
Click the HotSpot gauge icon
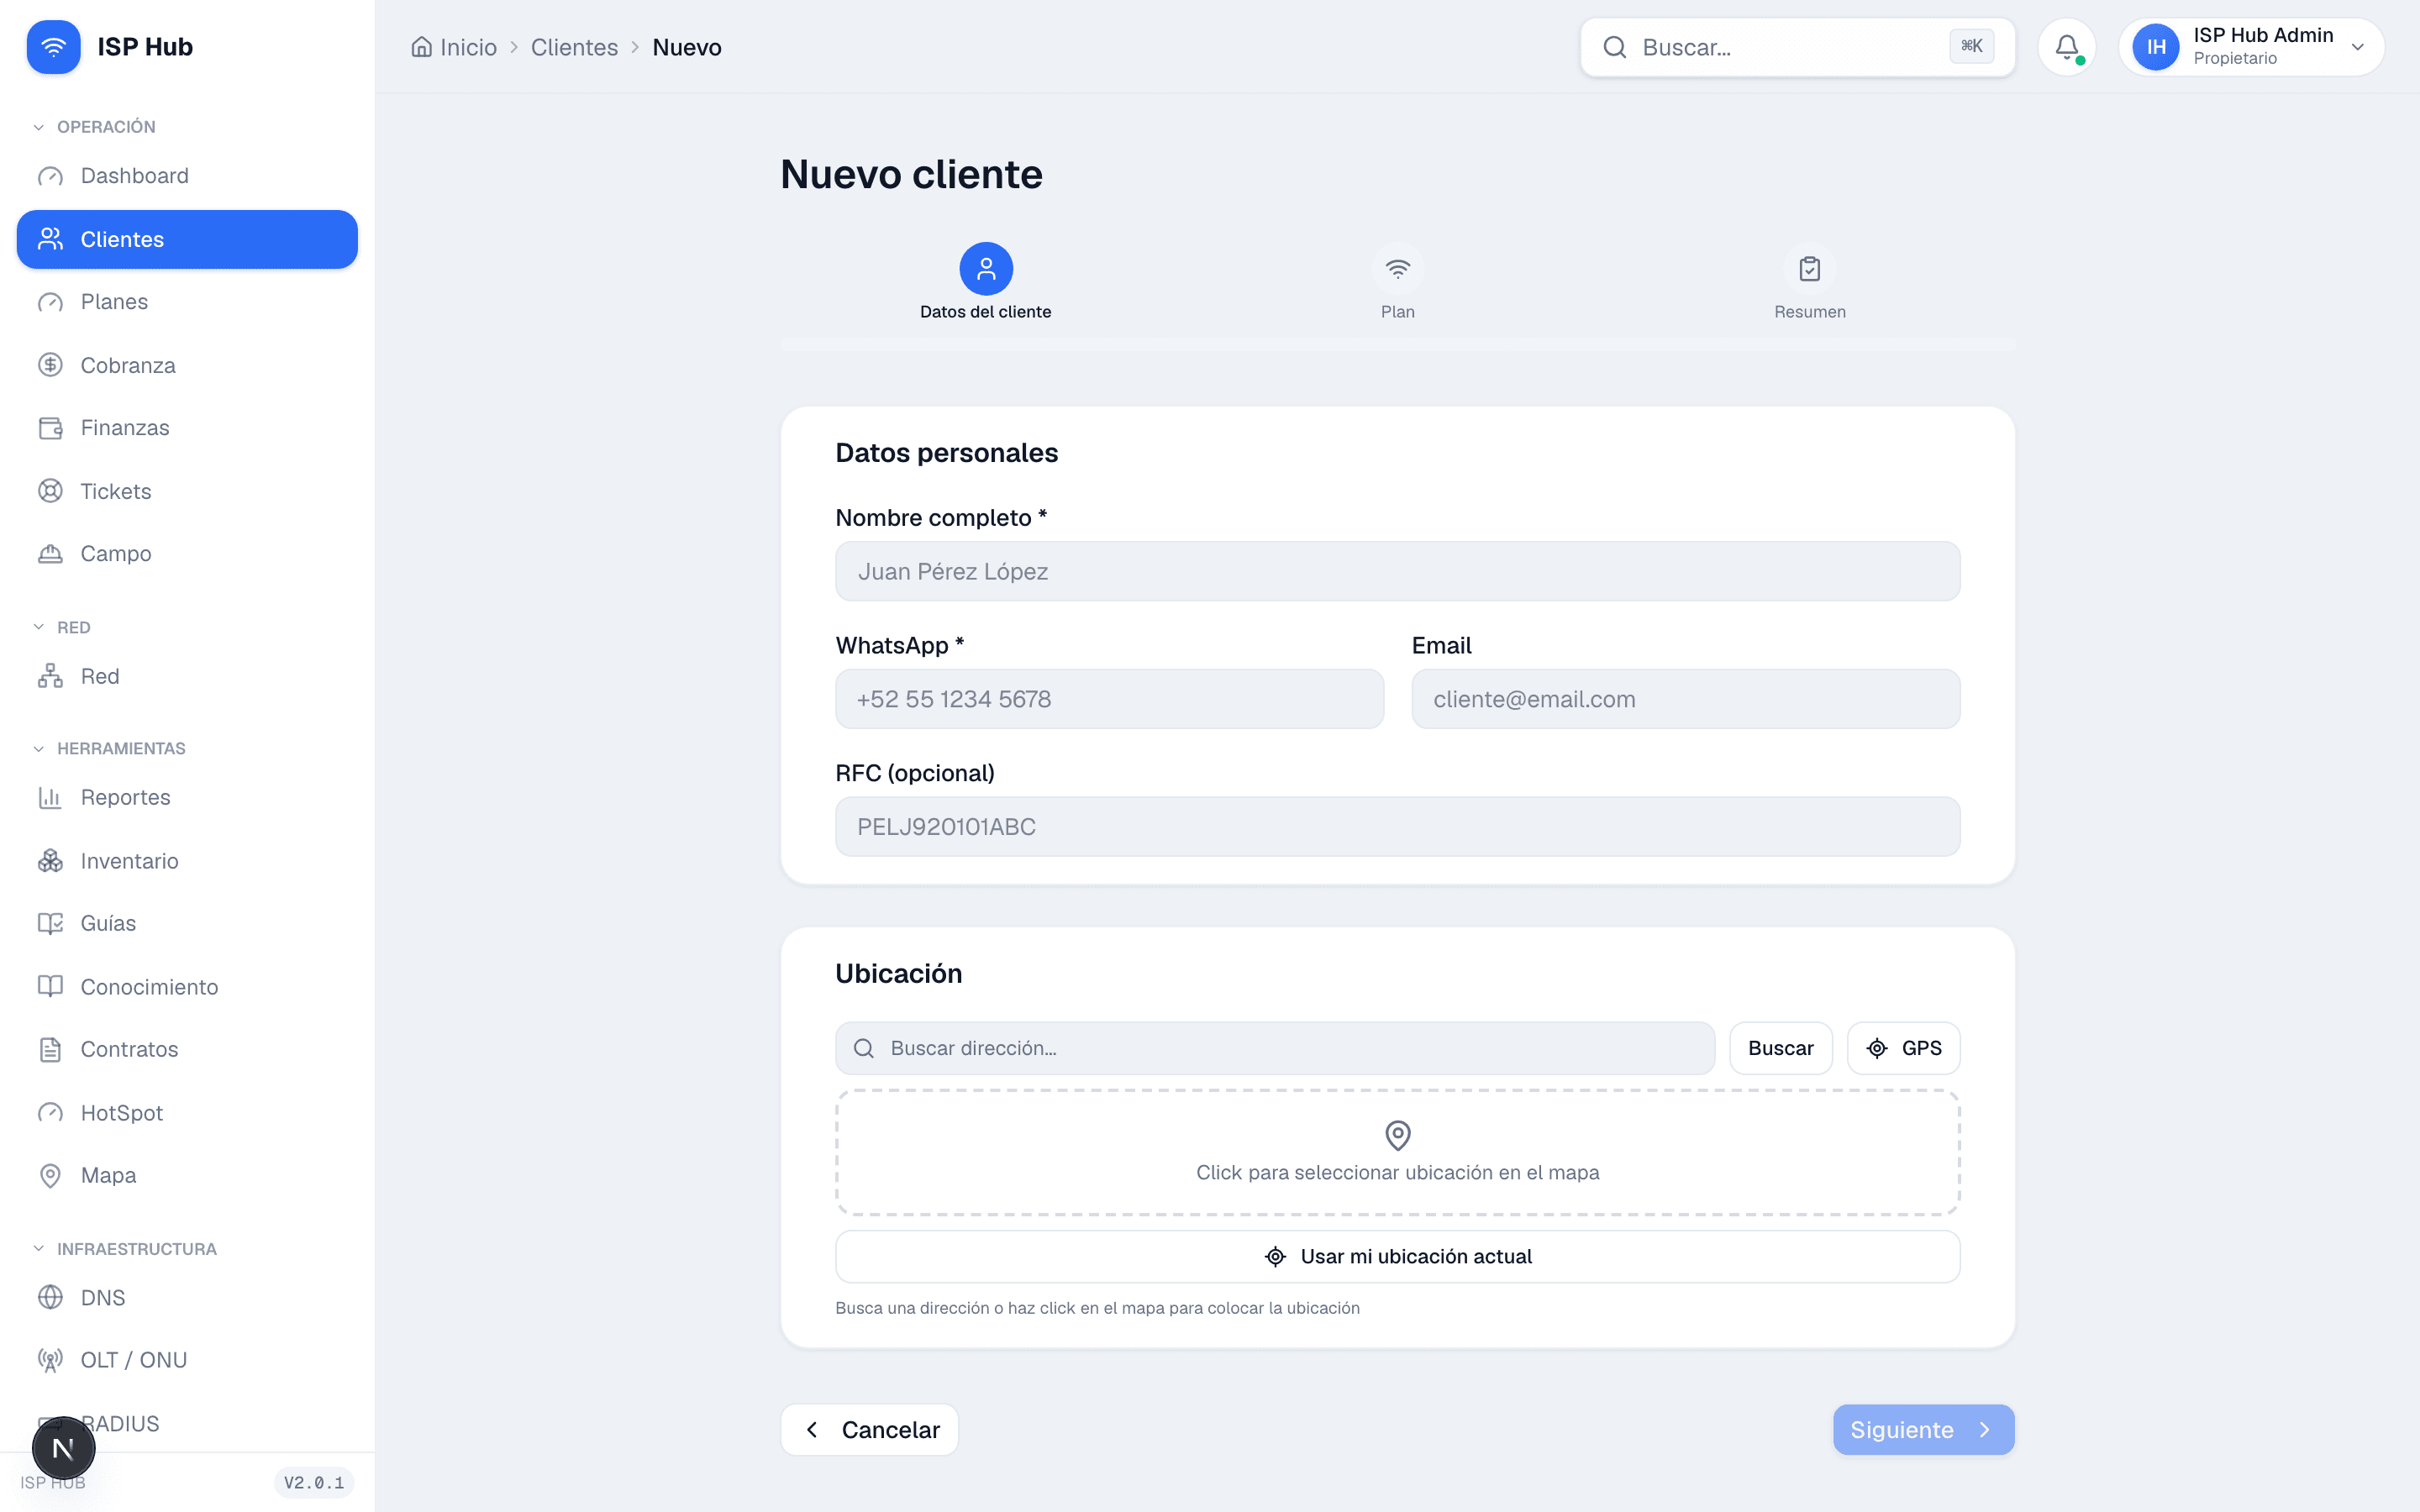(x=50, y=1113)
